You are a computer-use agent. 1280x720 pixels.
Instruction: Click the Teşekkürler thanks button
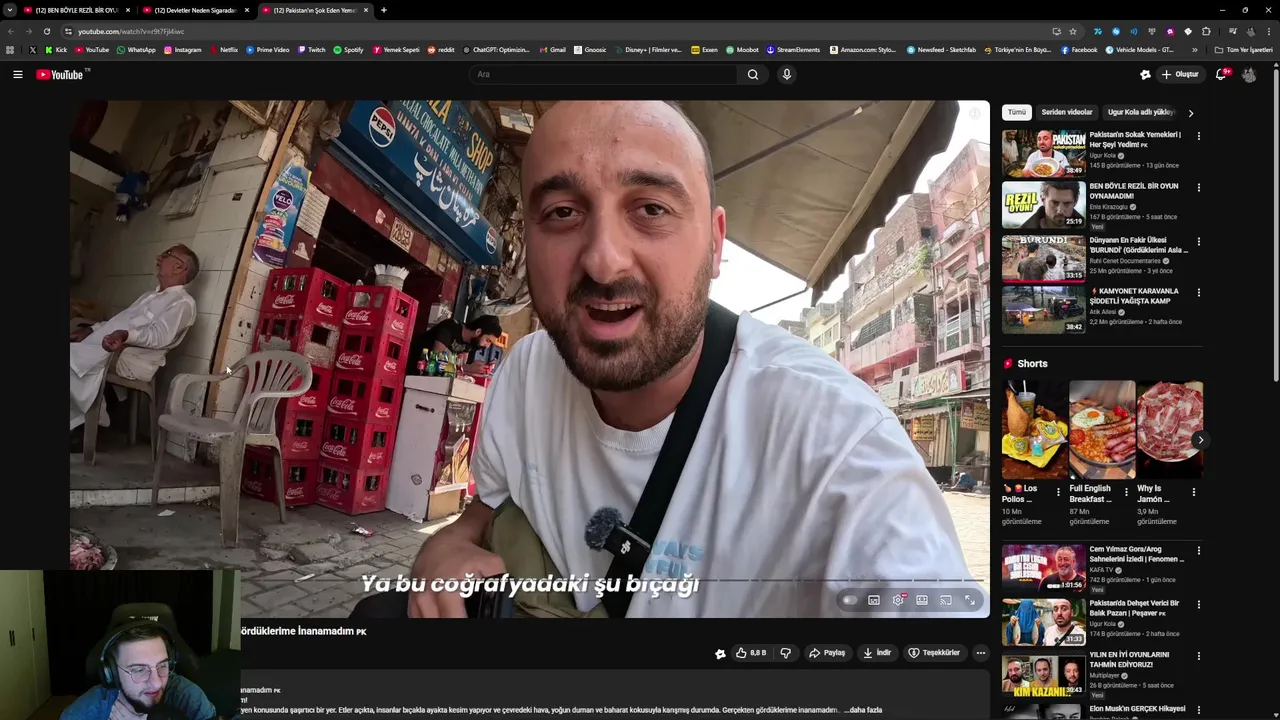tap(934, 653)
